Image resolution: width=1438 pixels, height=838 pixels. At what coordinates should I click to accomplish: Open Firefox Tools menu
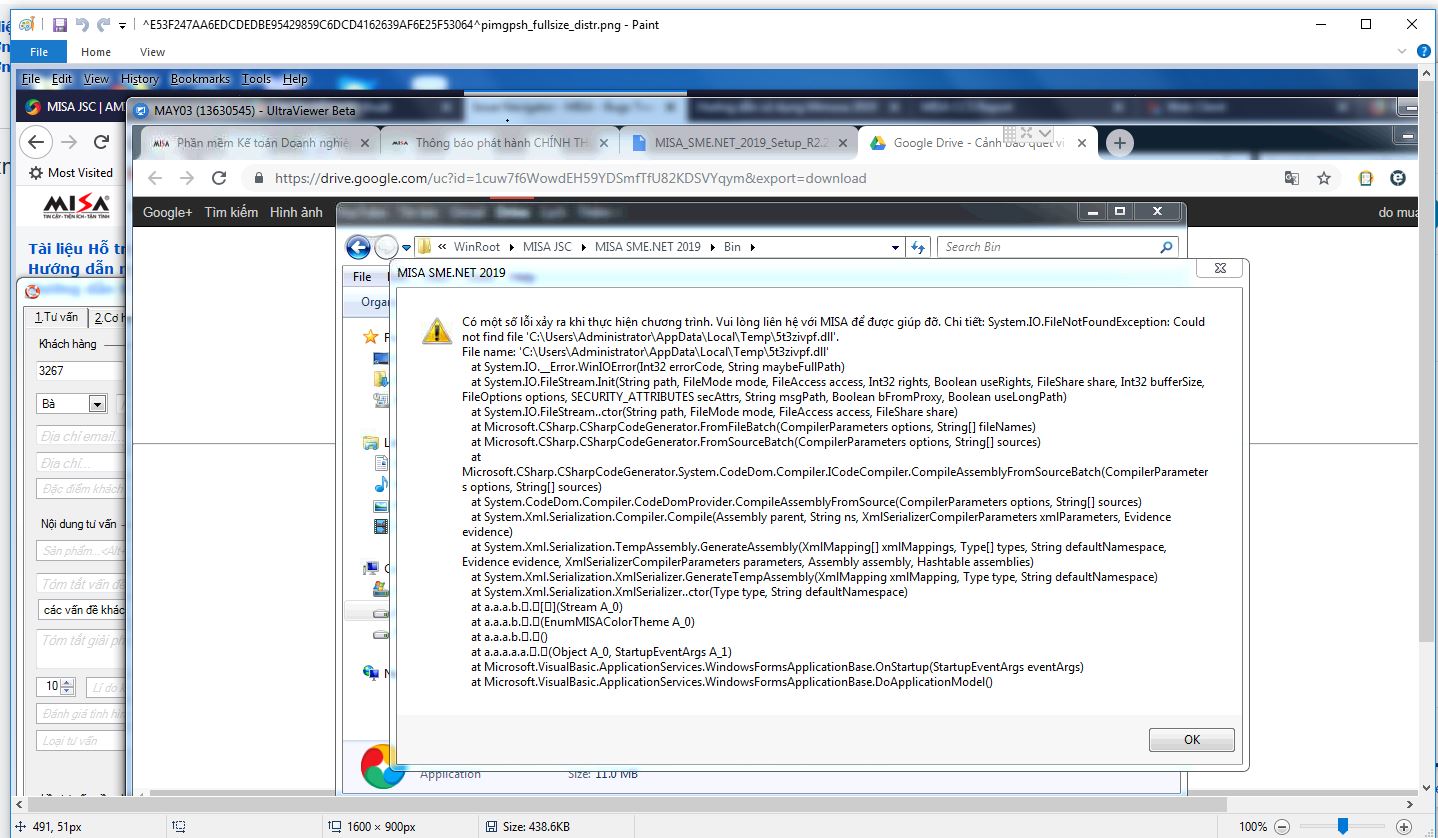pyautogui.click(x=256, y=79)
